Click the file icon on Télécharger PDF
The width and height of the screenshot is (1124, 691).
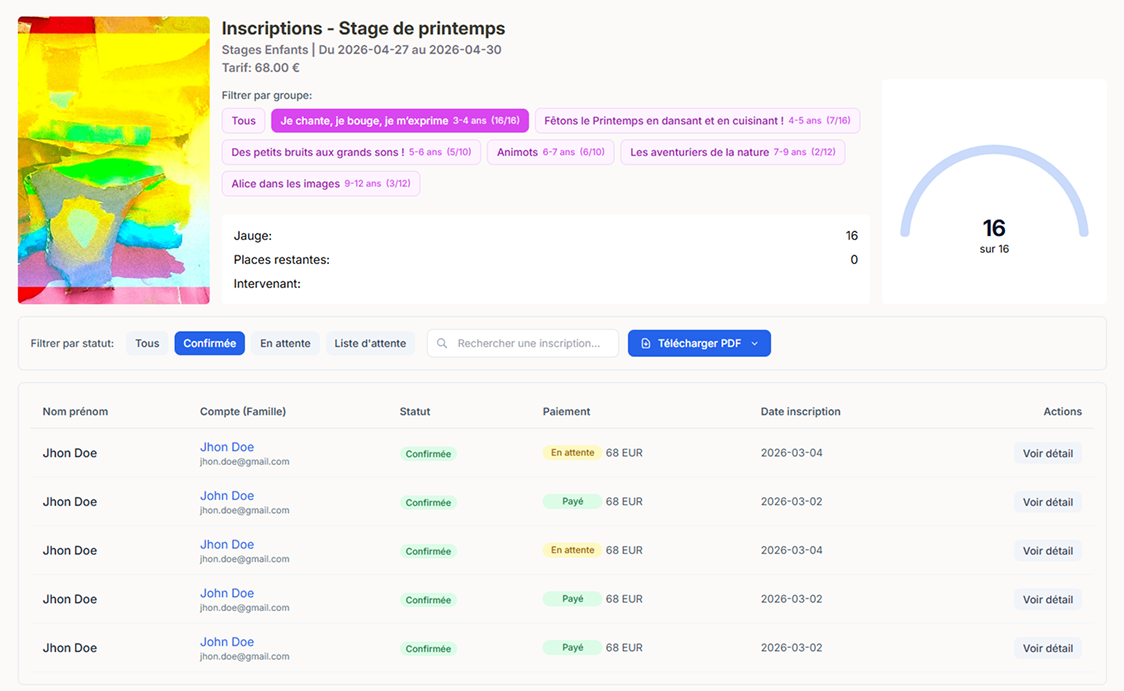pos(645,343)
